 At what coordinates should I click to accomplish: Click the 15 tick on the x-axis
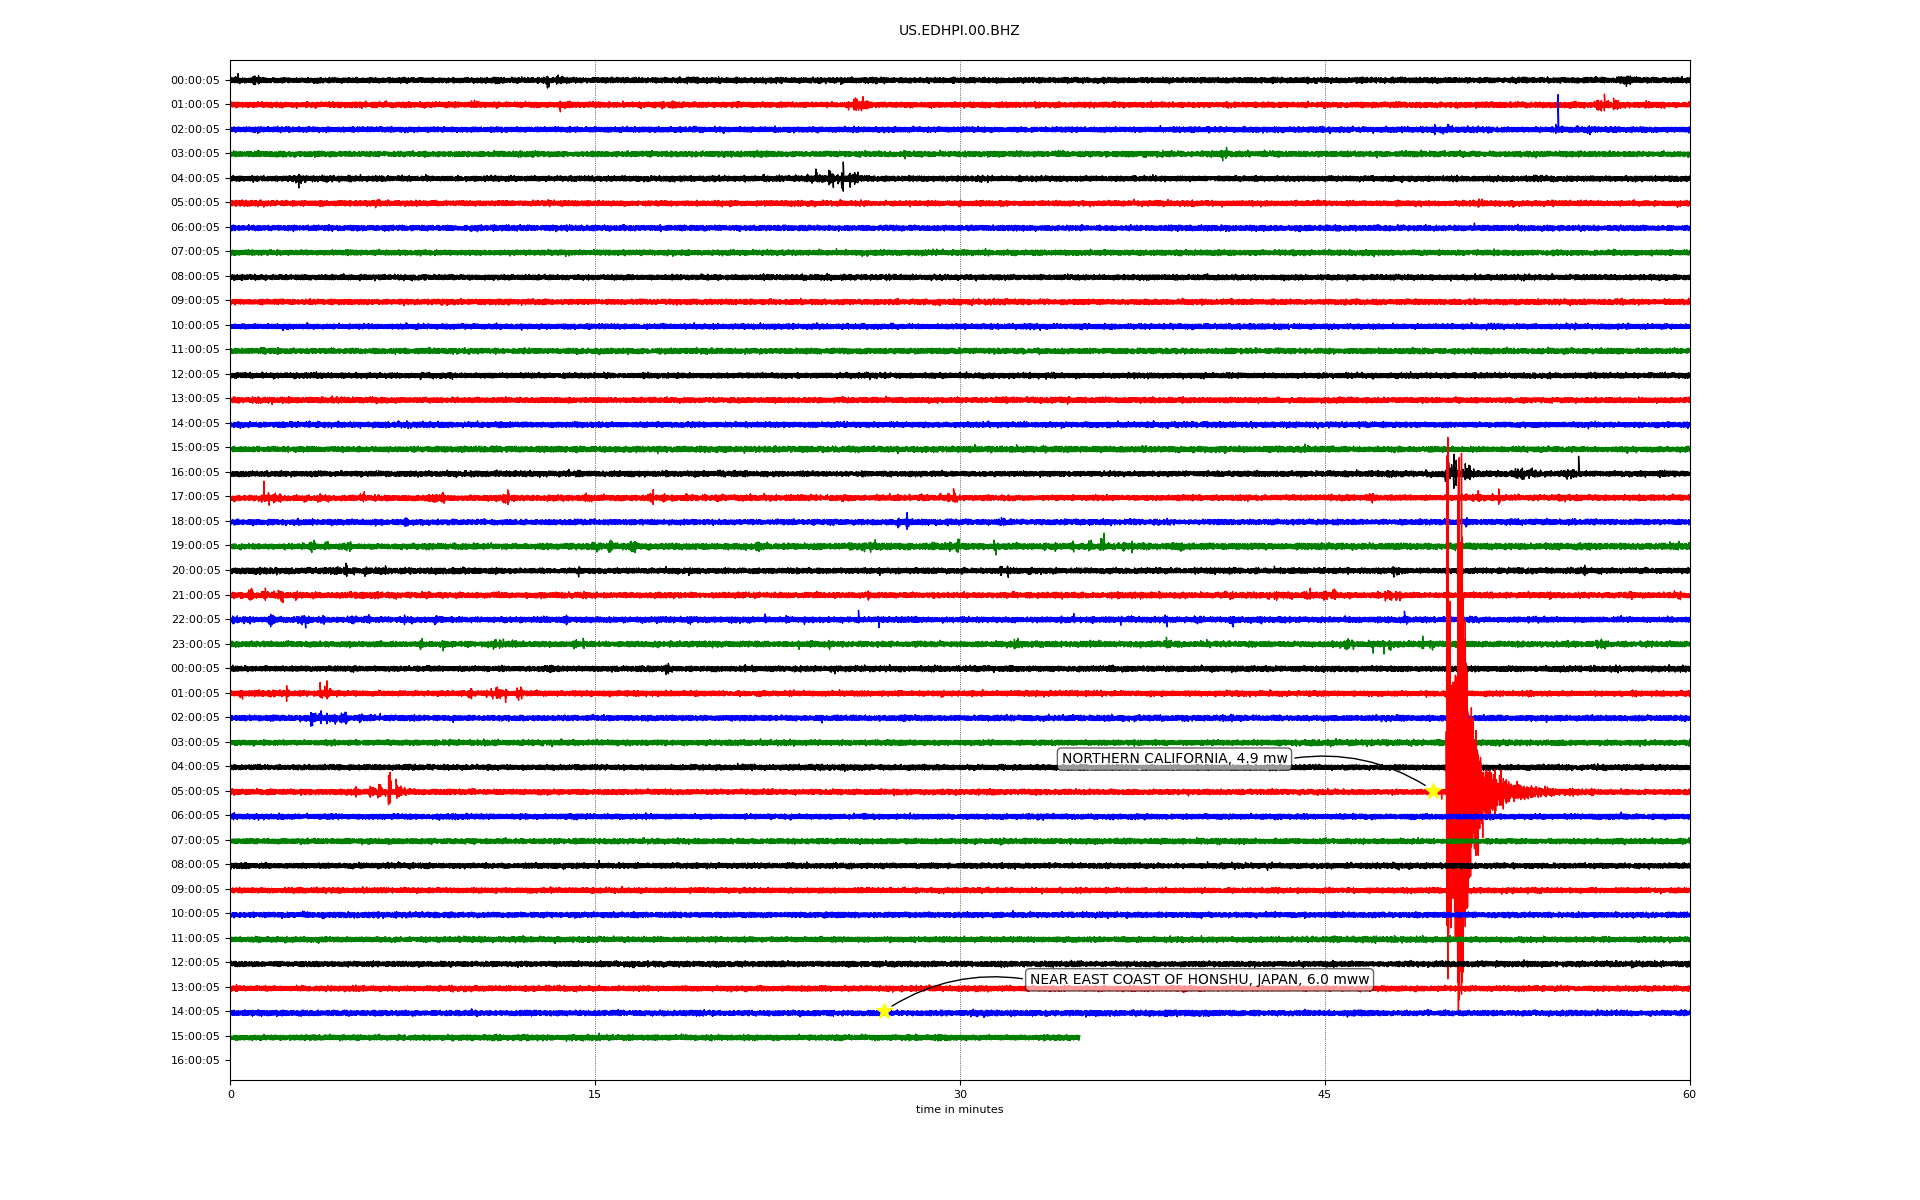595,1094
